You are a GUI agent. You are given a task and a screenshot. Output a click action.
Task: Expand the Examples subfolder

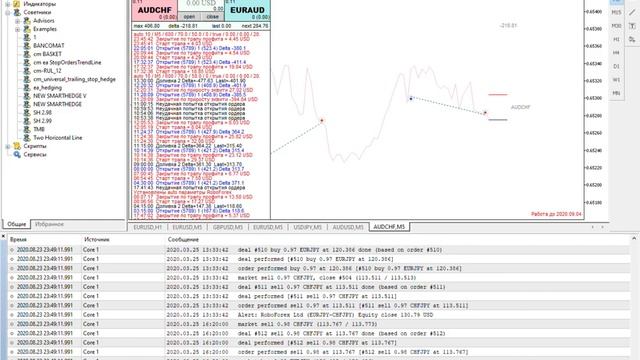[x=17, y=29]
